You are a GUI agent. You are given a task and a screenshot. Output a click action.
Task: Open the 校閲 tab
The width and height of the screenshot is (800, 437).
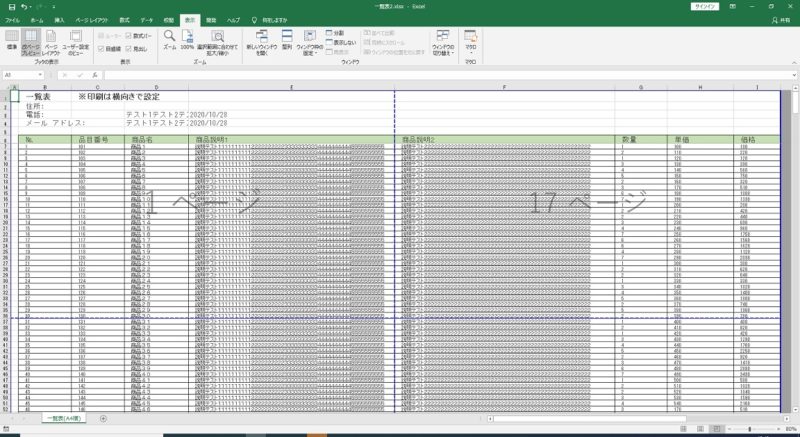[169, 20]
